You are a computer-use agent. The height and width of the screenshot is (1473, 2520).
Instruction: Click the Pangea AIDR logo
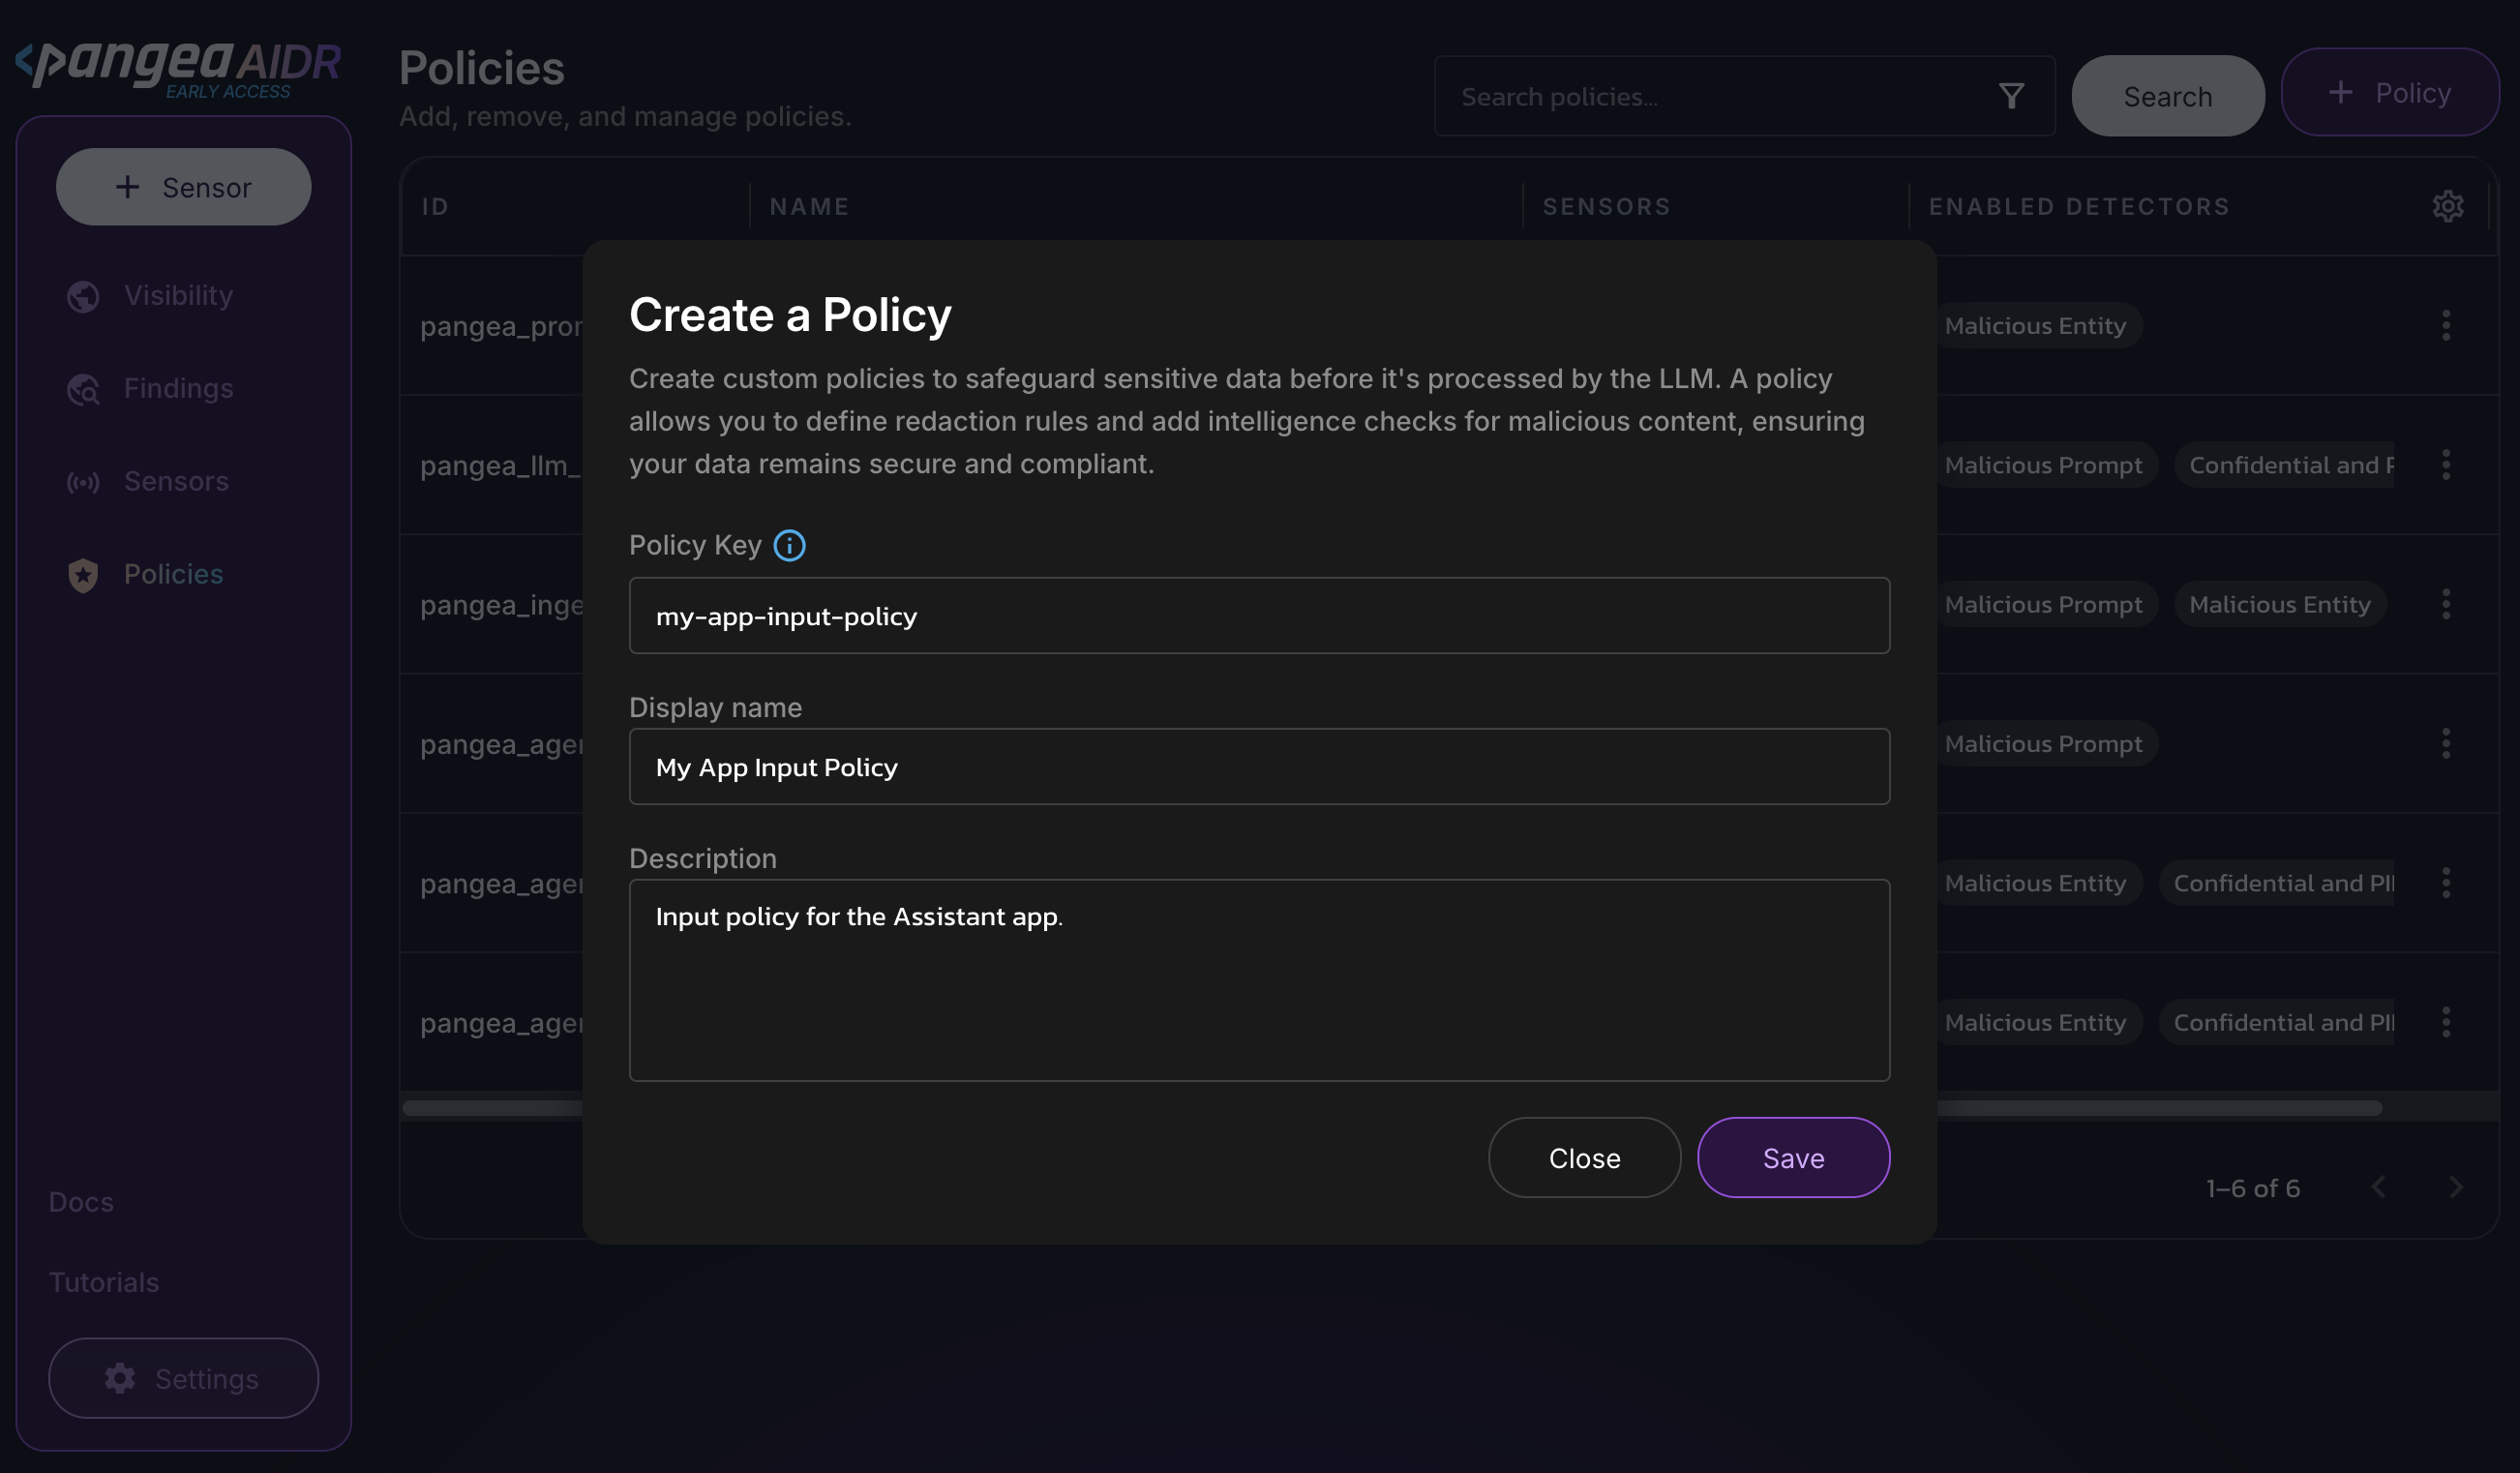(178, 68)
